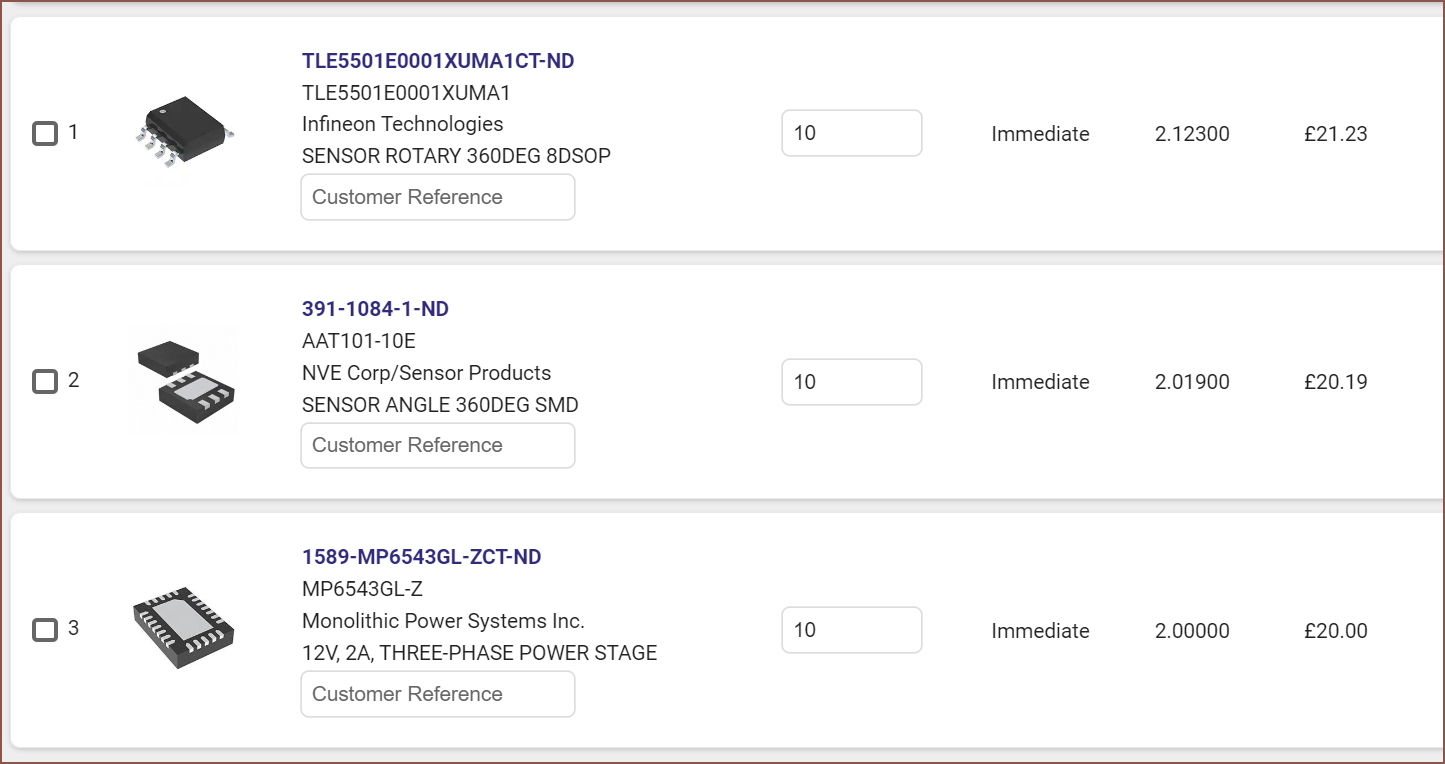Click the Infineon Technologies manufacturer name

coord(403,124)
